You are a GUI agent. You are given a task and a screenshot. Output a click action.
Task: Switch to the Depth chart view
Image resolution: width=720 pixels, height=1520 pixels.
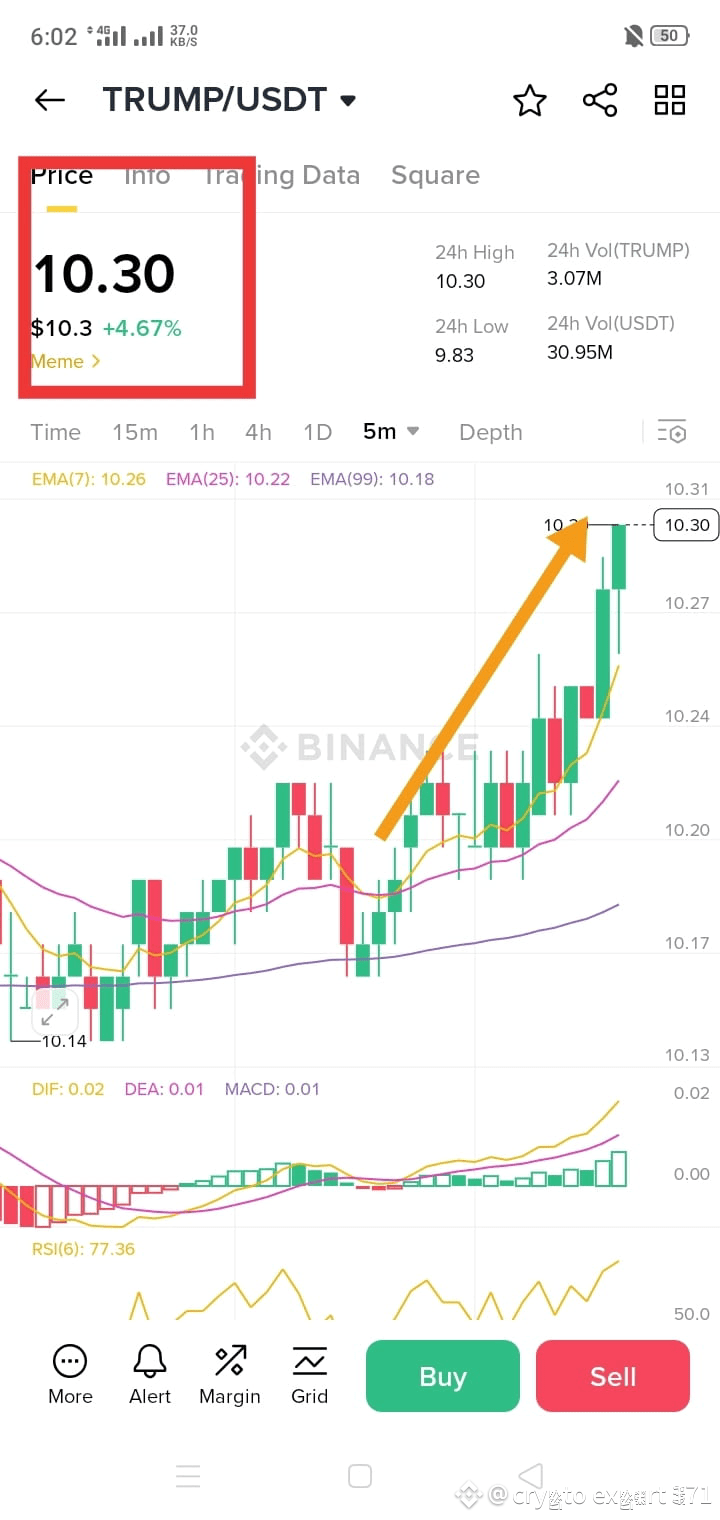click(x=491, y=432)
